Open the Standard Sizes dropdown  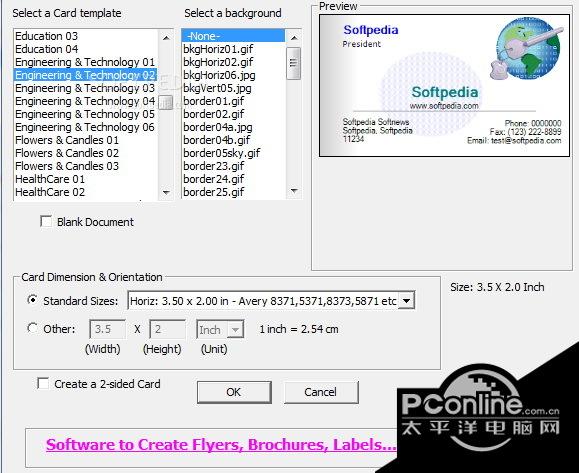pyautogui.click(x=407, y=301)
